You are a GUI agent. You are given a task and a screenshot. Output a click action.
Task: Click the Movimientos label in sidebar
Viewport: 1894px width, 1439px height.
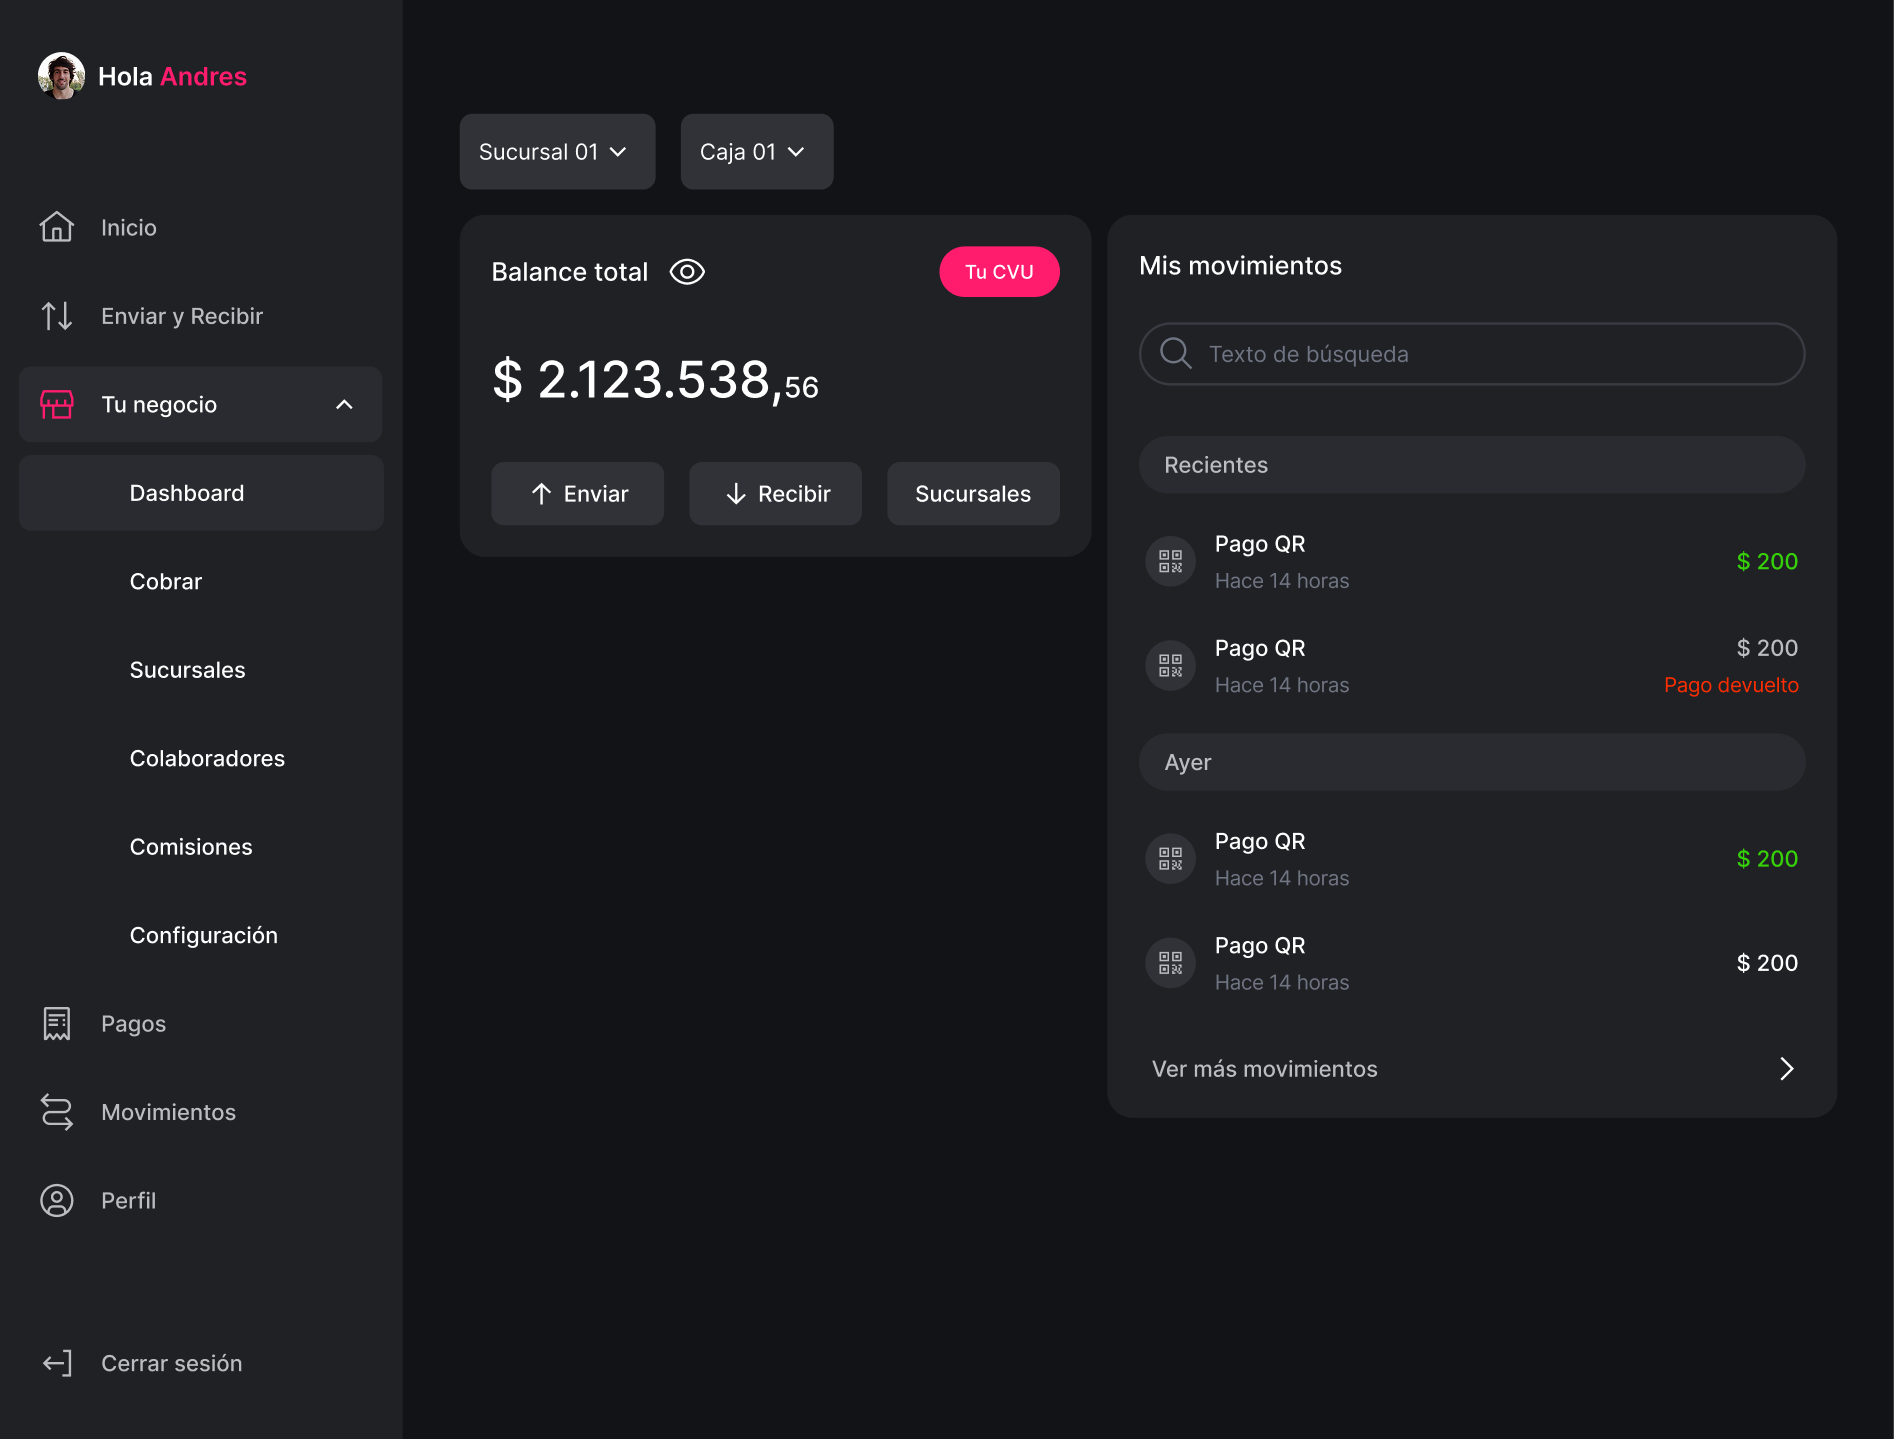click(169, 1112)
